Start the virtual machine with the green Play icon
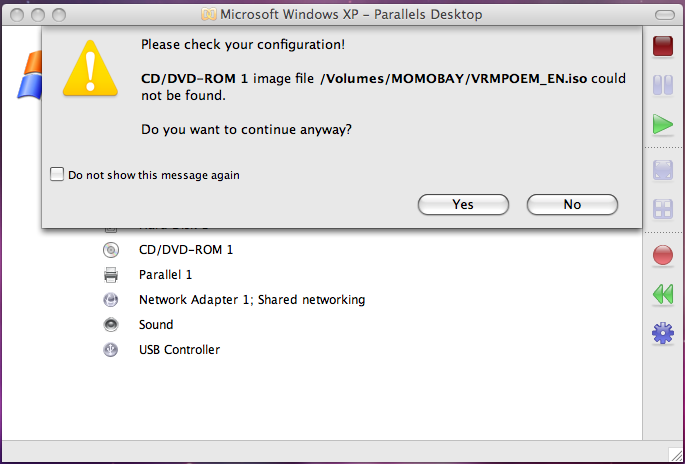The image size is (685, 464). pos(662,124)
